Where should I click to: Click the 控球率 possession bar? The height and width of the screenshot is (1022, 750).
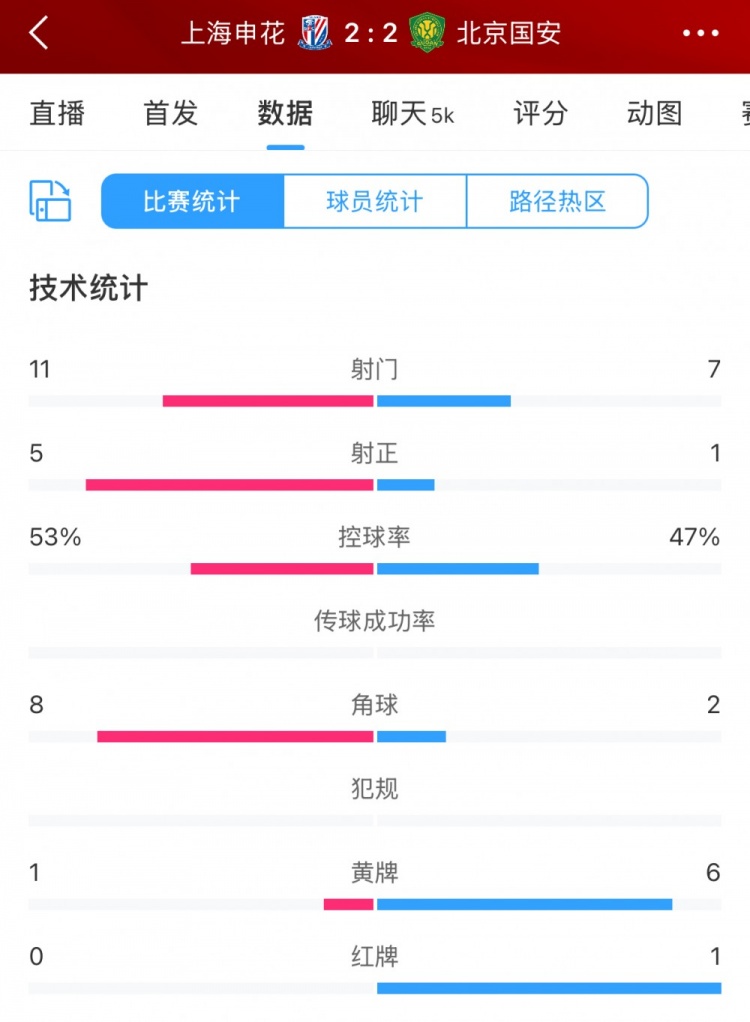[375, 568]
